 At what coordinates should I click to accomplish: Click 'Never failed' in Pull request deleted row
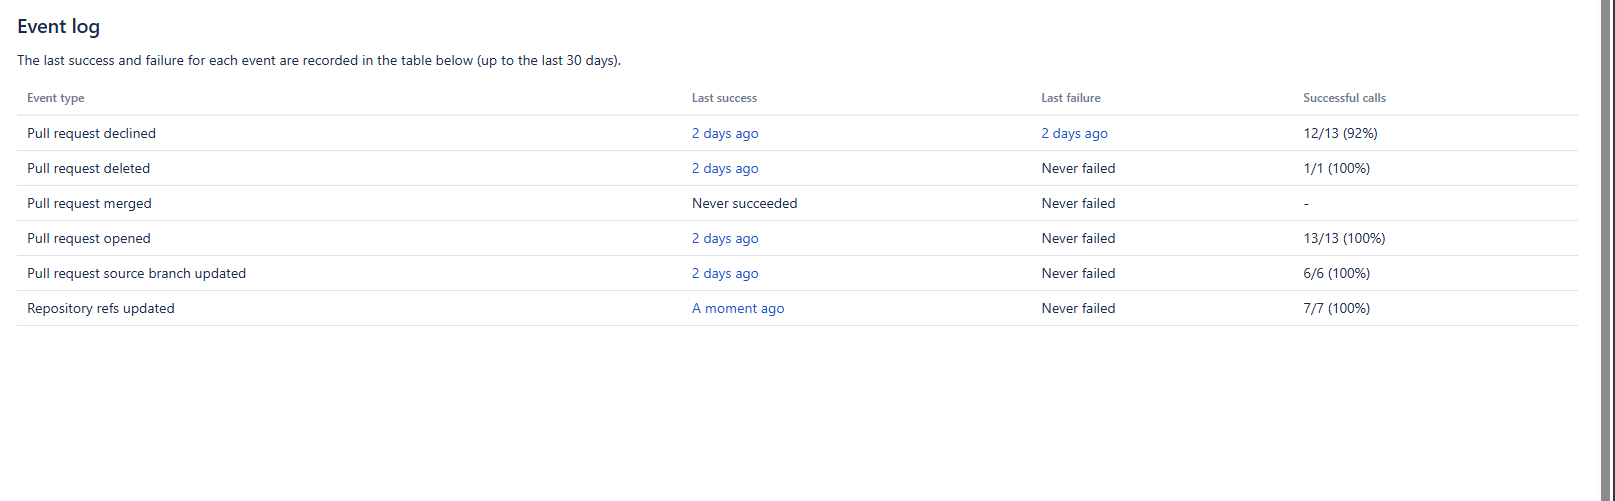click(1078, 168)
